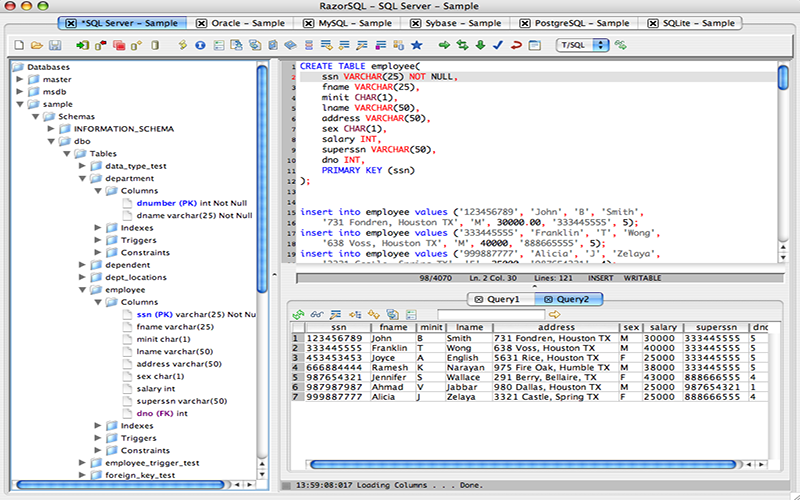Click the two orange diamonds results icon
The width and height of the screenshot is (800, 500).
coord(373,315)
